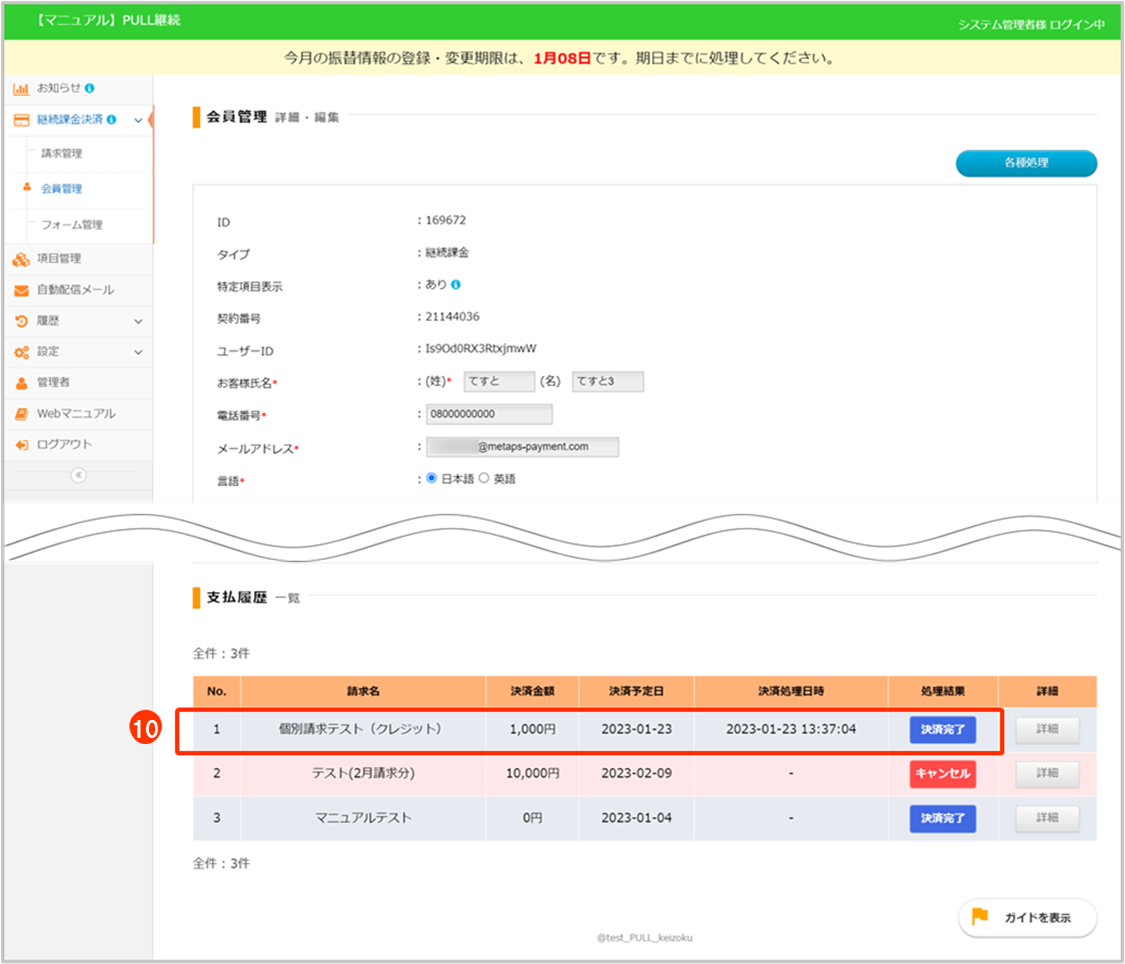Select the 日本語 language radio button

[432, 479]
